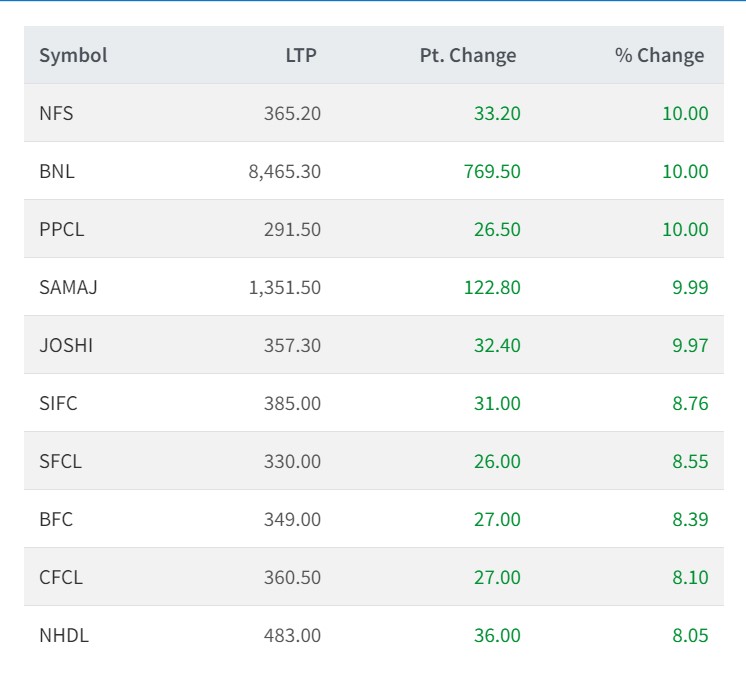The width and height of the screenshot is (746, 685).
Task: Open the NFS stock symbol
Action: 56,113
